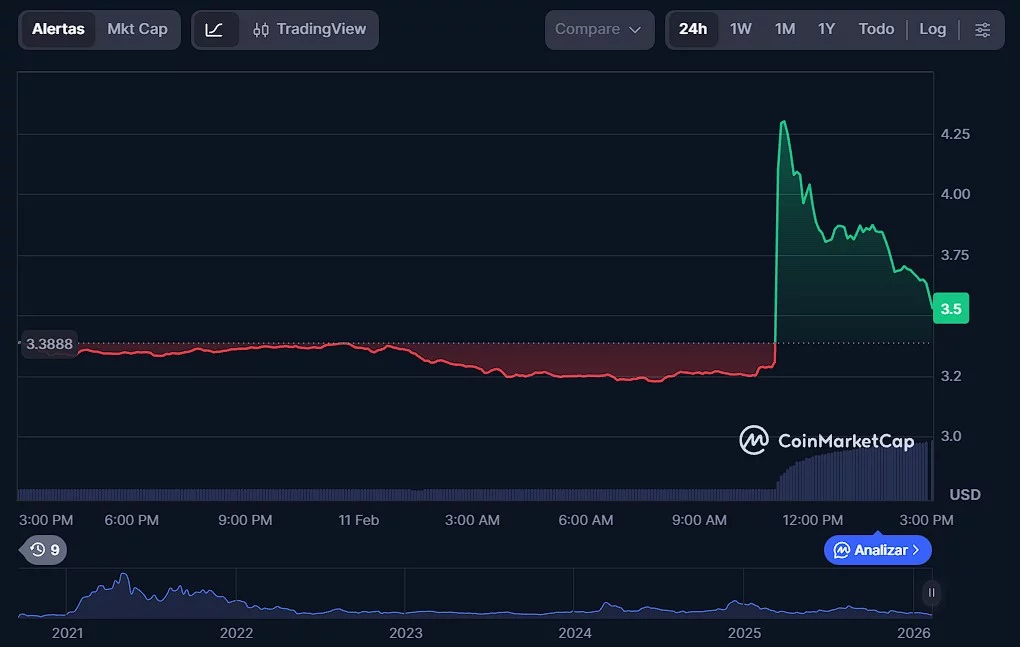
Task: Click the pause handle on range navigator
Action: pyautogui.click(x=931, y=593)
